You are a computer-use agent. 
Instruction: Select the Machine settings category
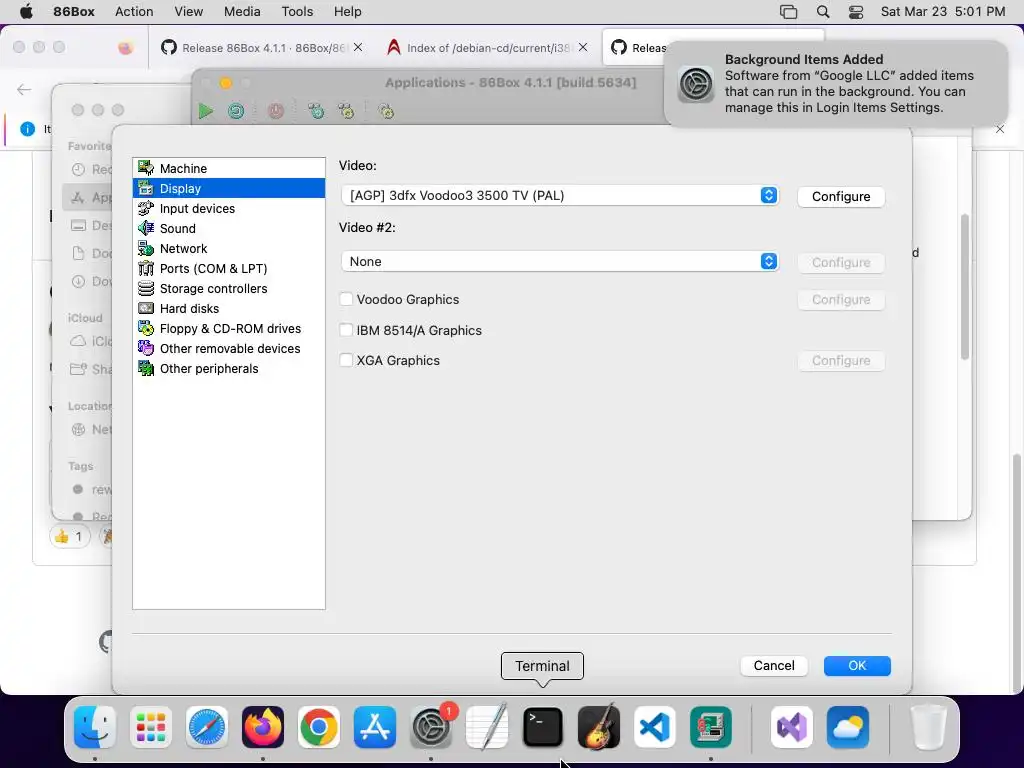[229, 168]
